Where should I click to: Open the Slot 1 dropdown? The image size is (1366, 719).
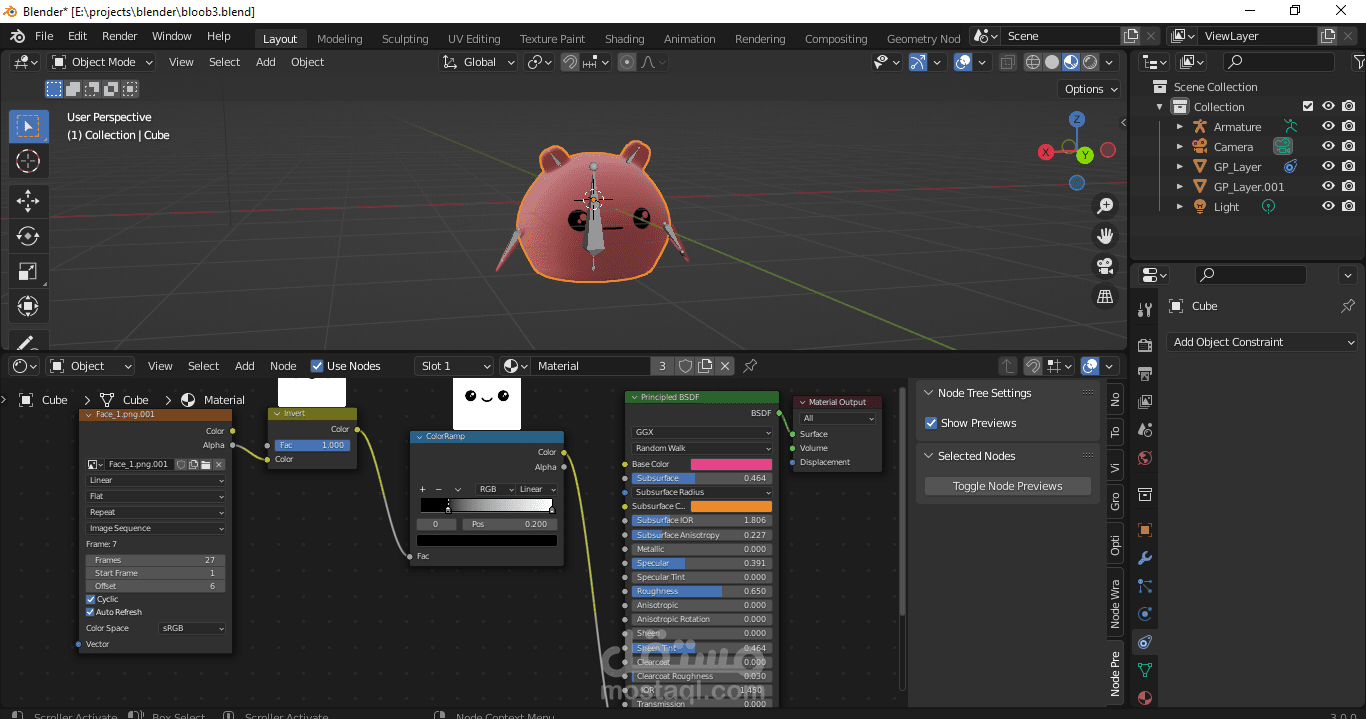pos(455,366)
